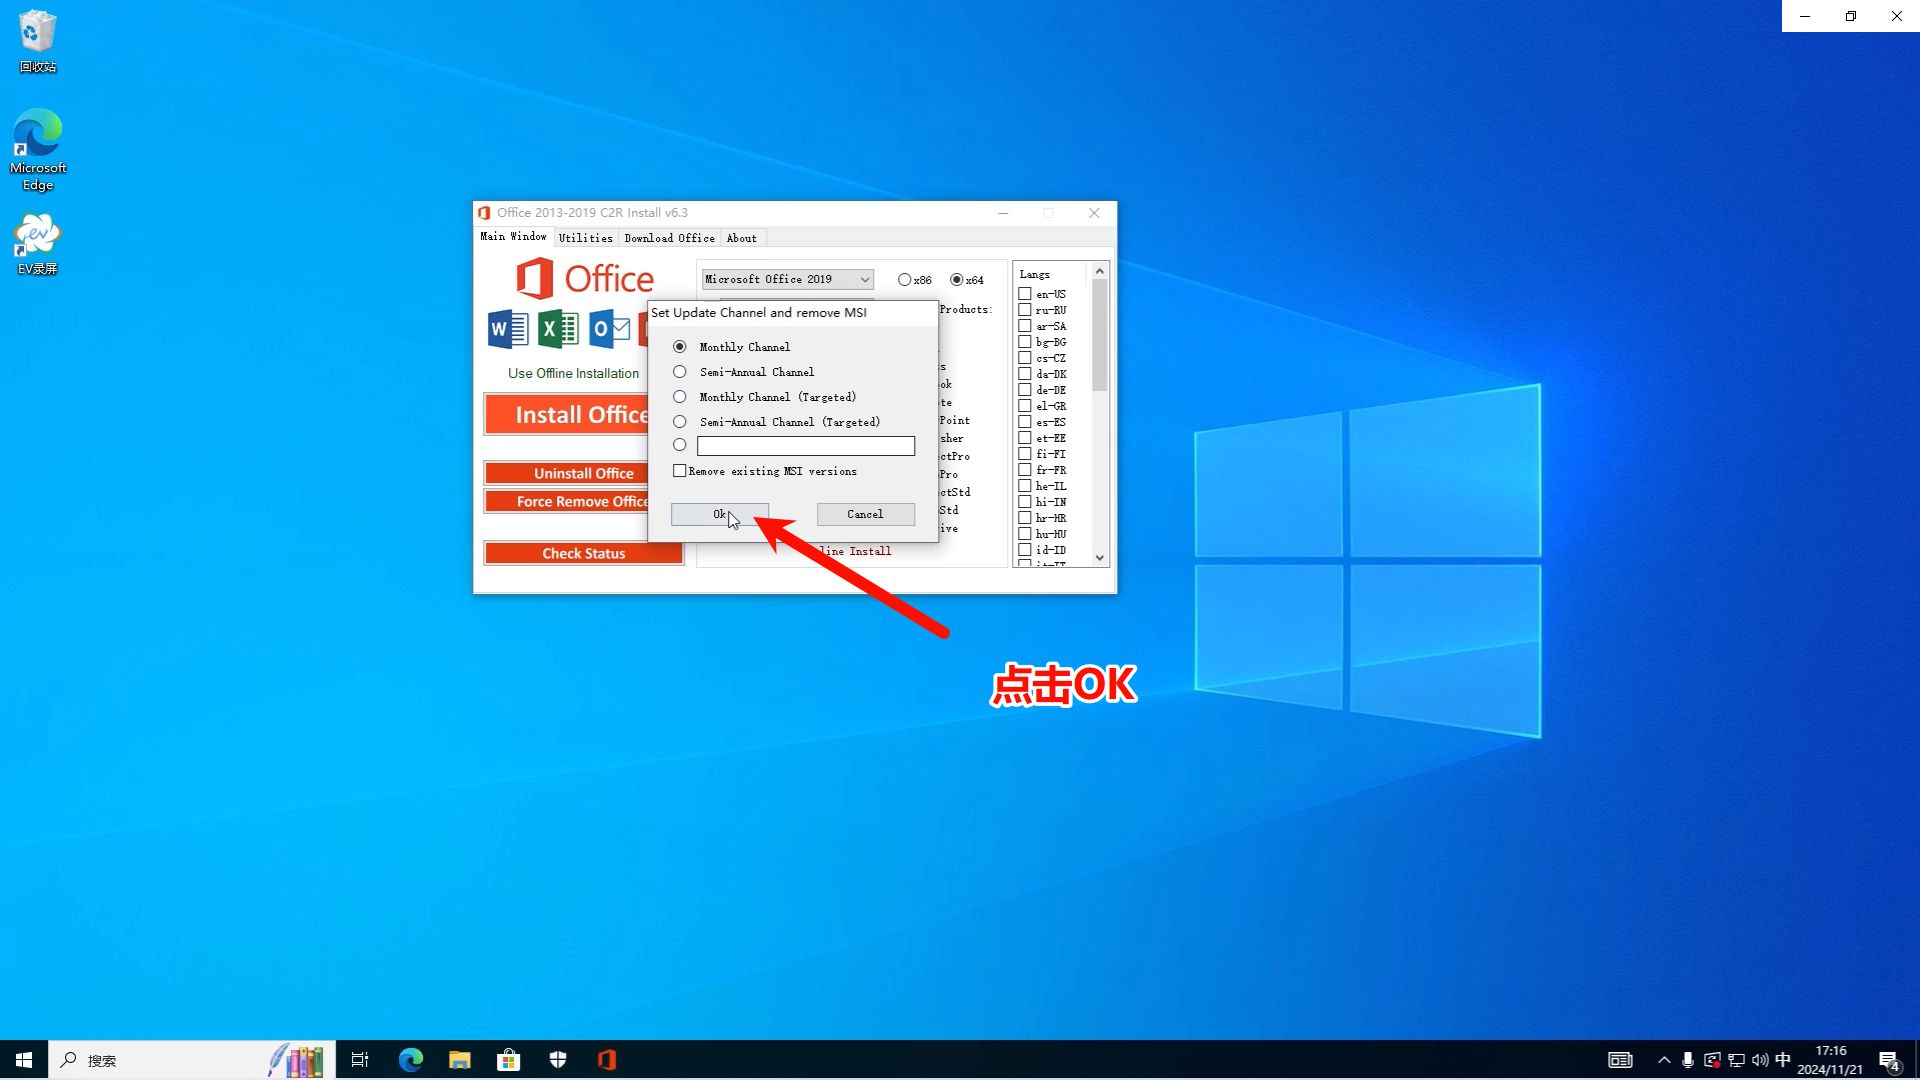
Task: Check the hu-HU language box
Action: click(1025, 534)
